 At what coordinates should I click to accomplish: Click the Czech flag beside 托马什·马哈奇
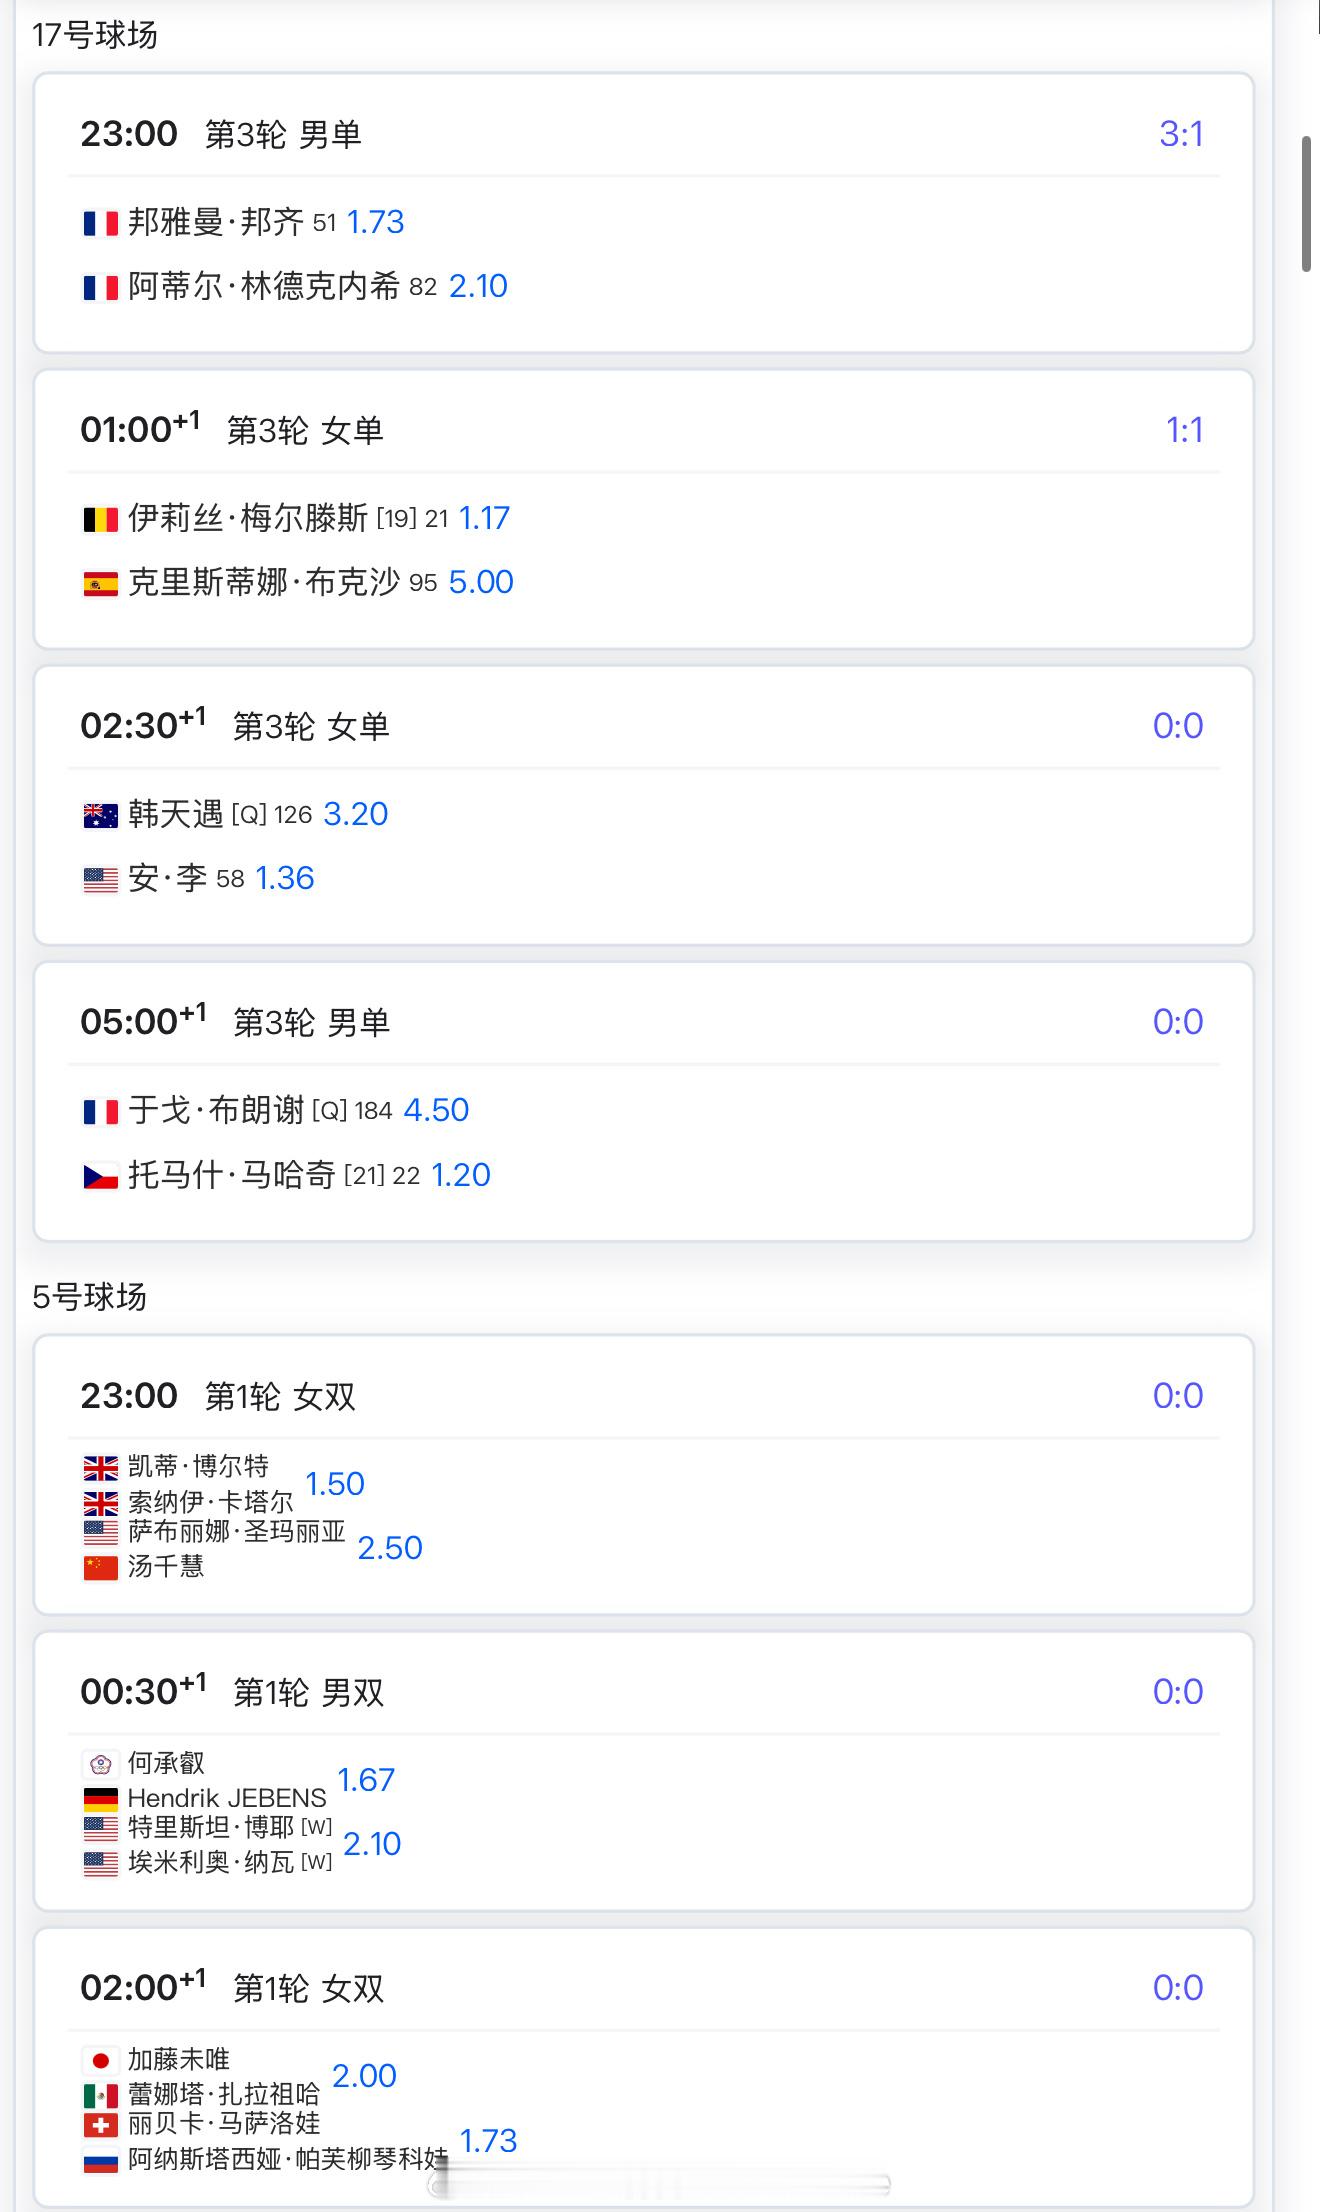(x=100, y=1176)
